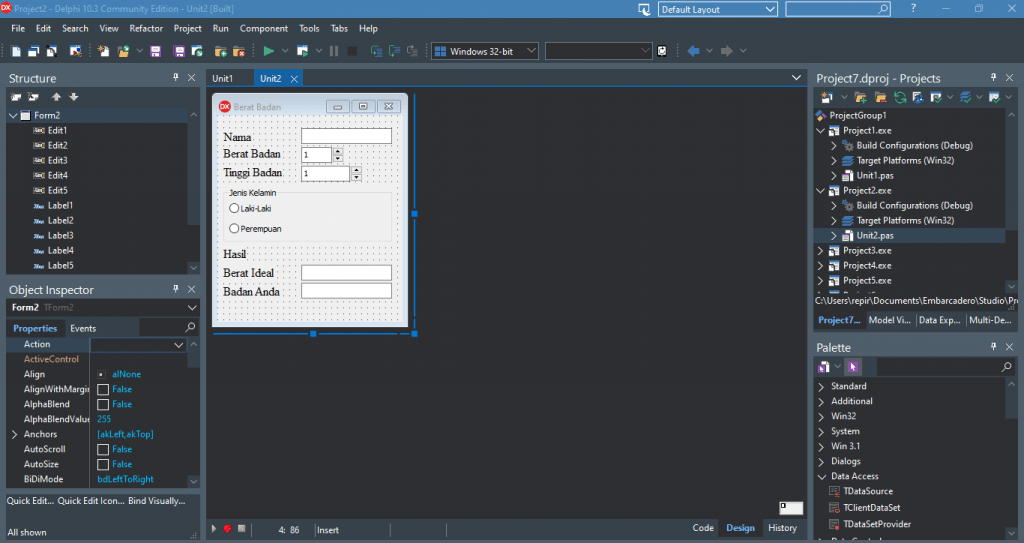Open the Action property dropdown
The width and height of the screenshot is (1024, 543).
tap(178, 345)
